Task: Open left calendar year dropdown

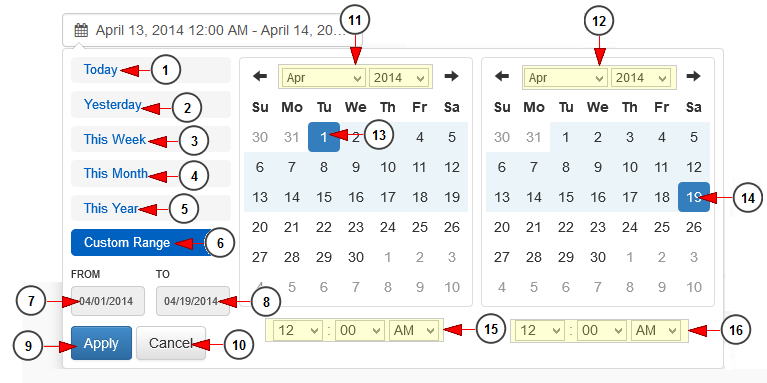Action: (x=399, y=77)
